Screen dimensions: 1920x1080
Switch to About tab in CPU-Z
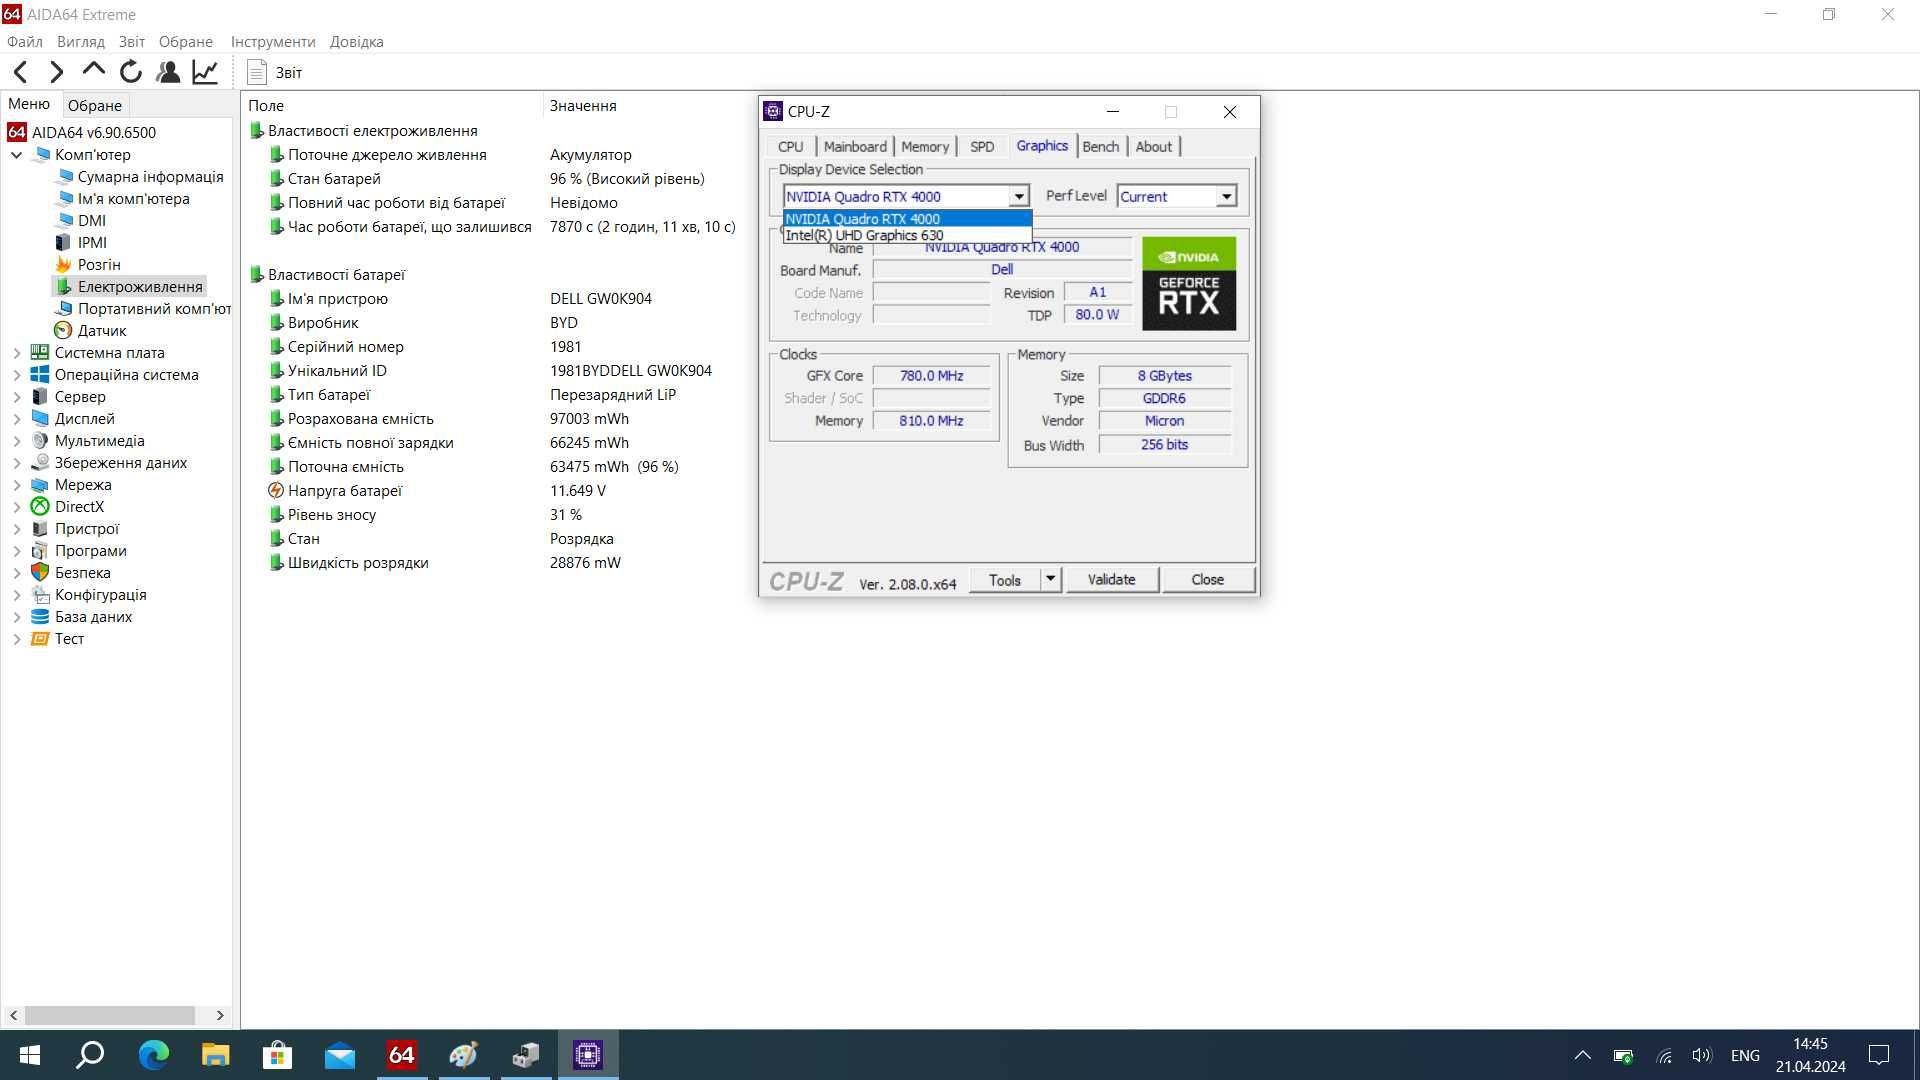tap(1154, 147)
